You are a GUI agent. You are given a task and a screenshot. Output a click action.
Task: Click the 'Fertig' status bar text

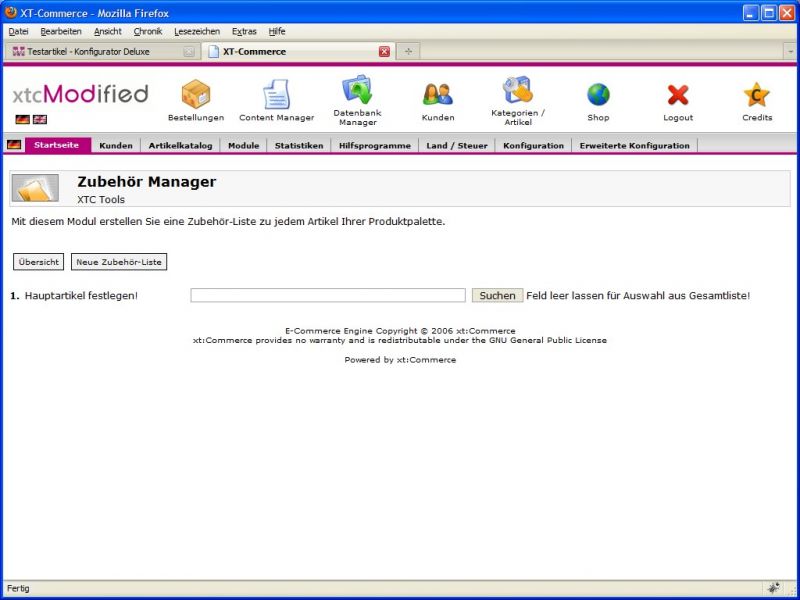18,588
